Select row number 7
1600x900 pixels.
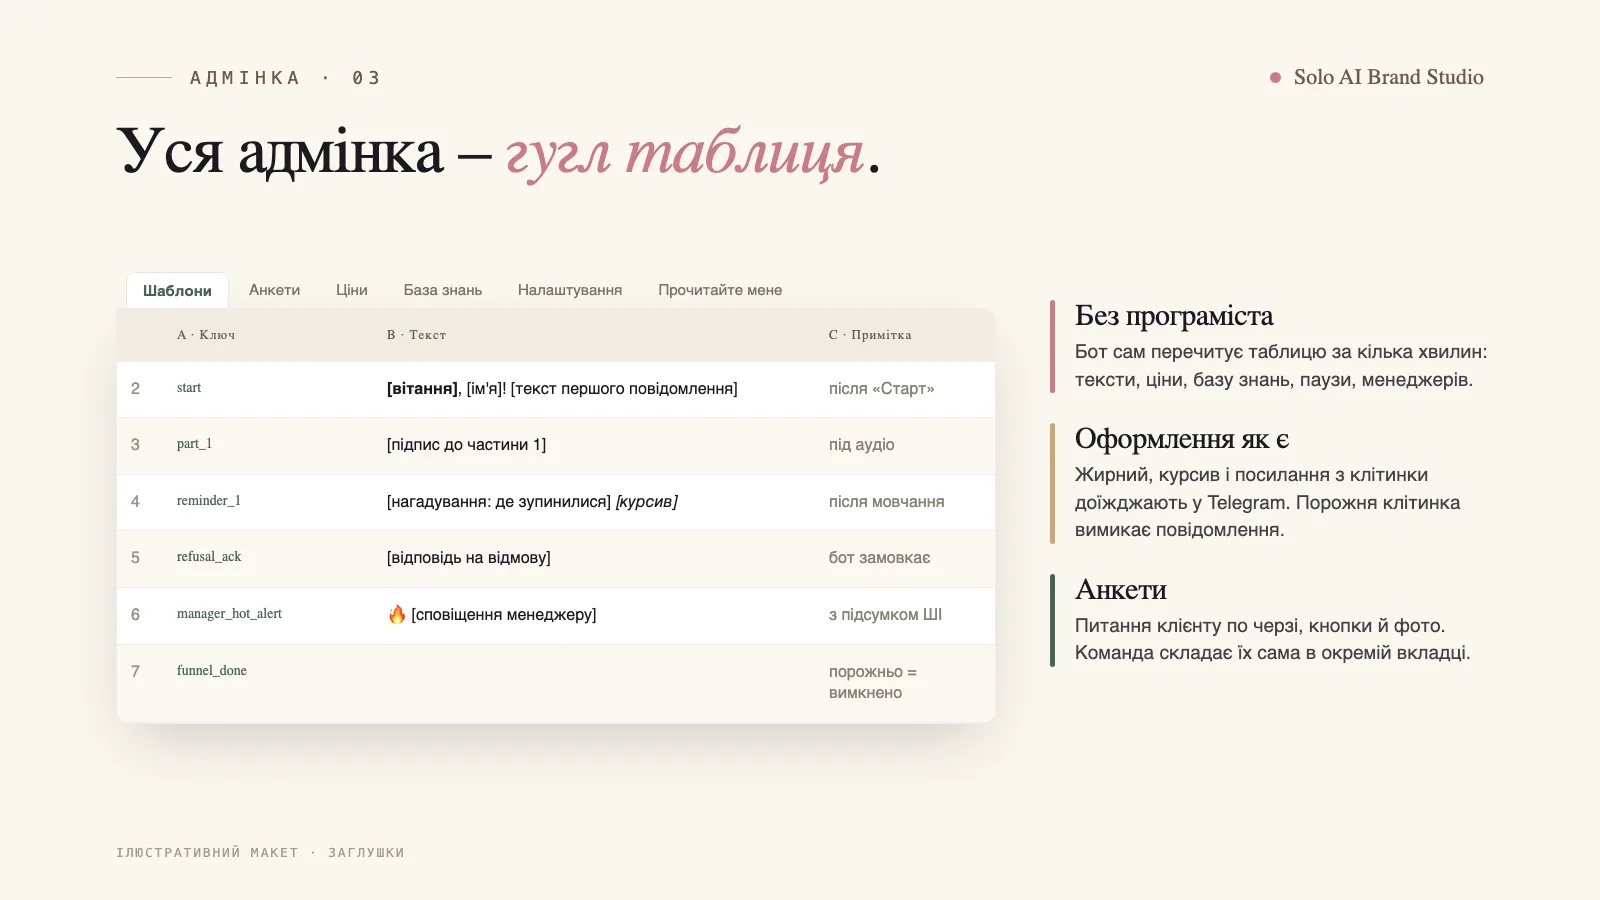coord(135,671)
